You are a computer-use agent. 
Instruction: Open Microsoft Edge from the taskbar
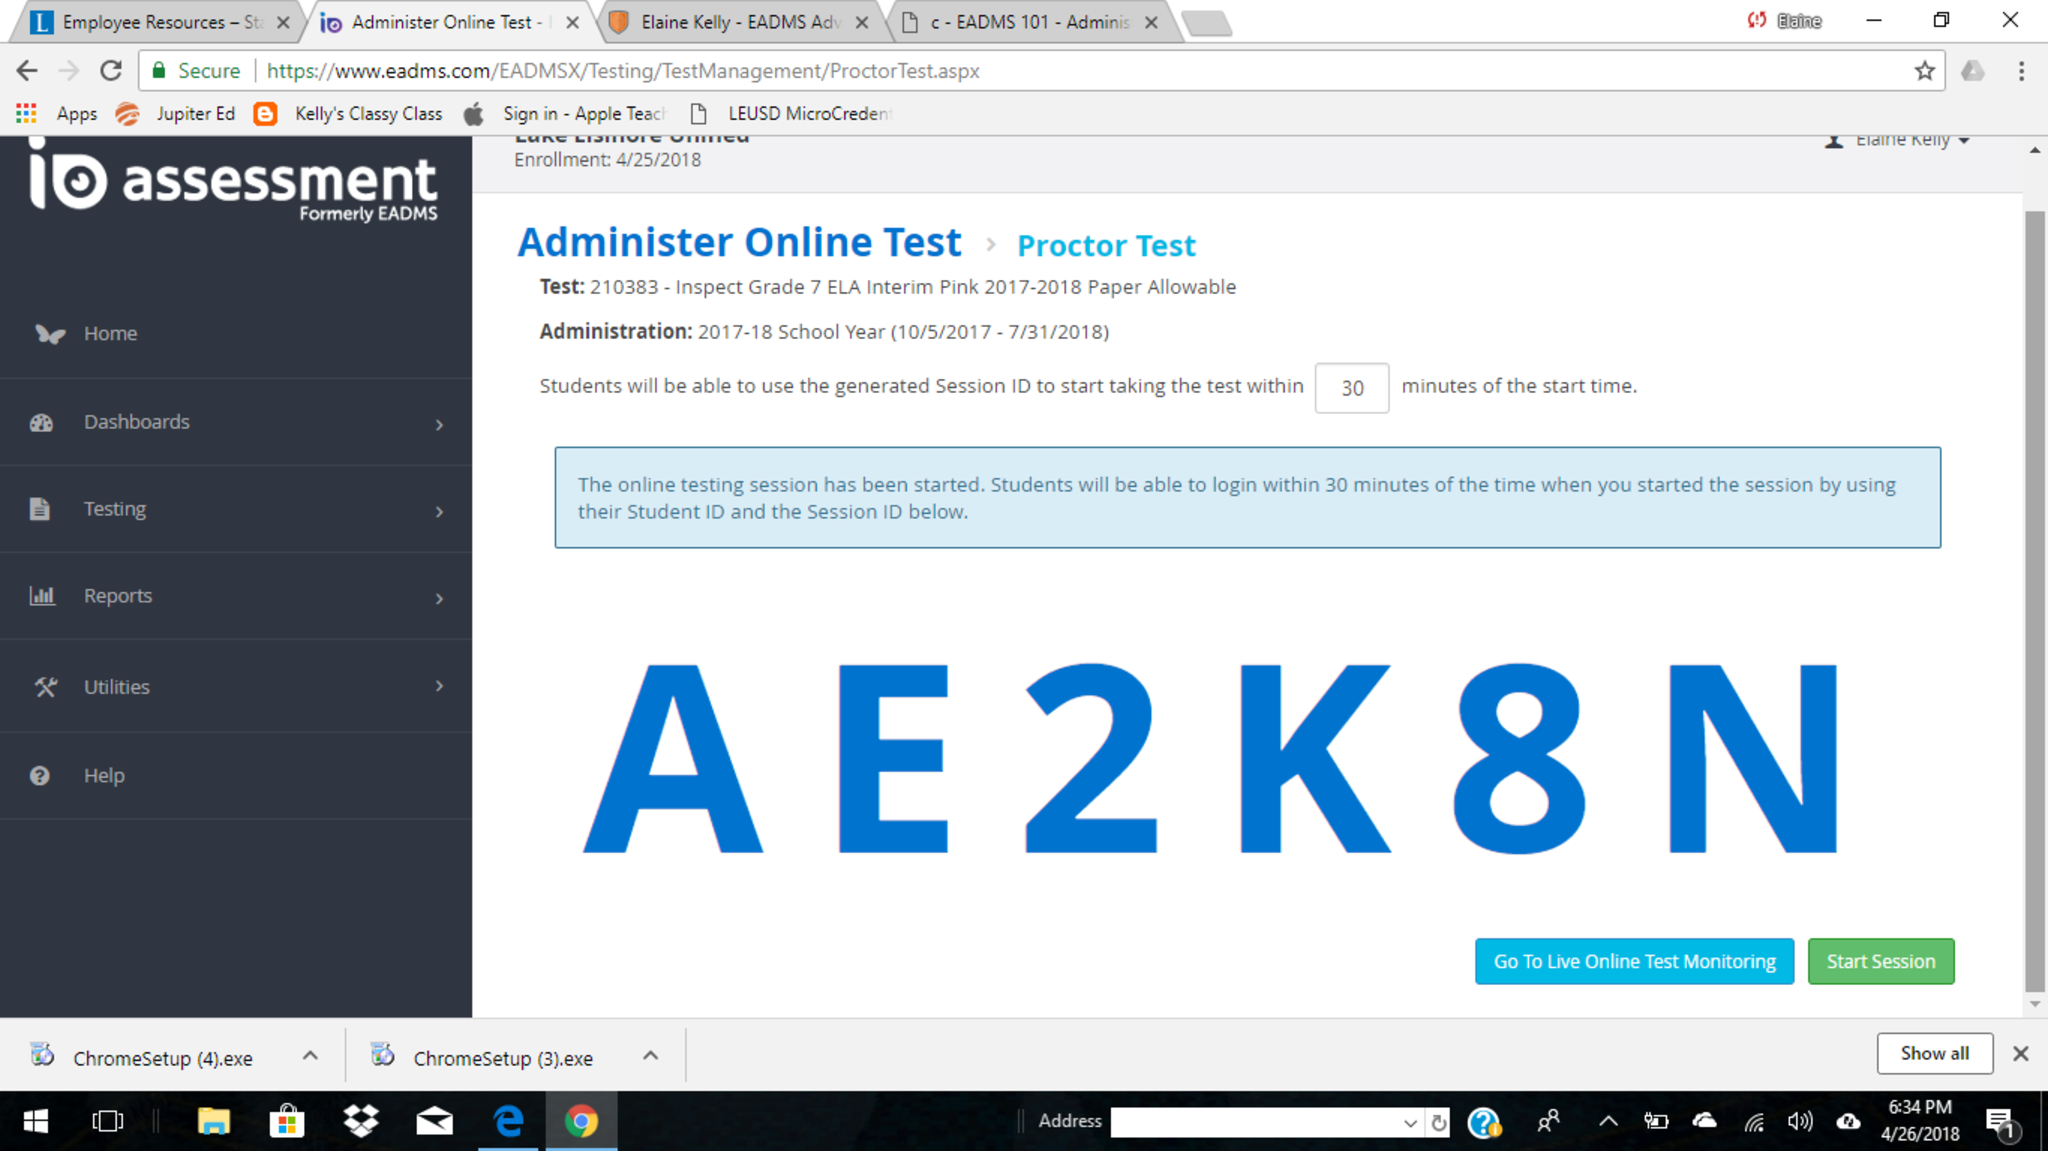point(508,1121)
